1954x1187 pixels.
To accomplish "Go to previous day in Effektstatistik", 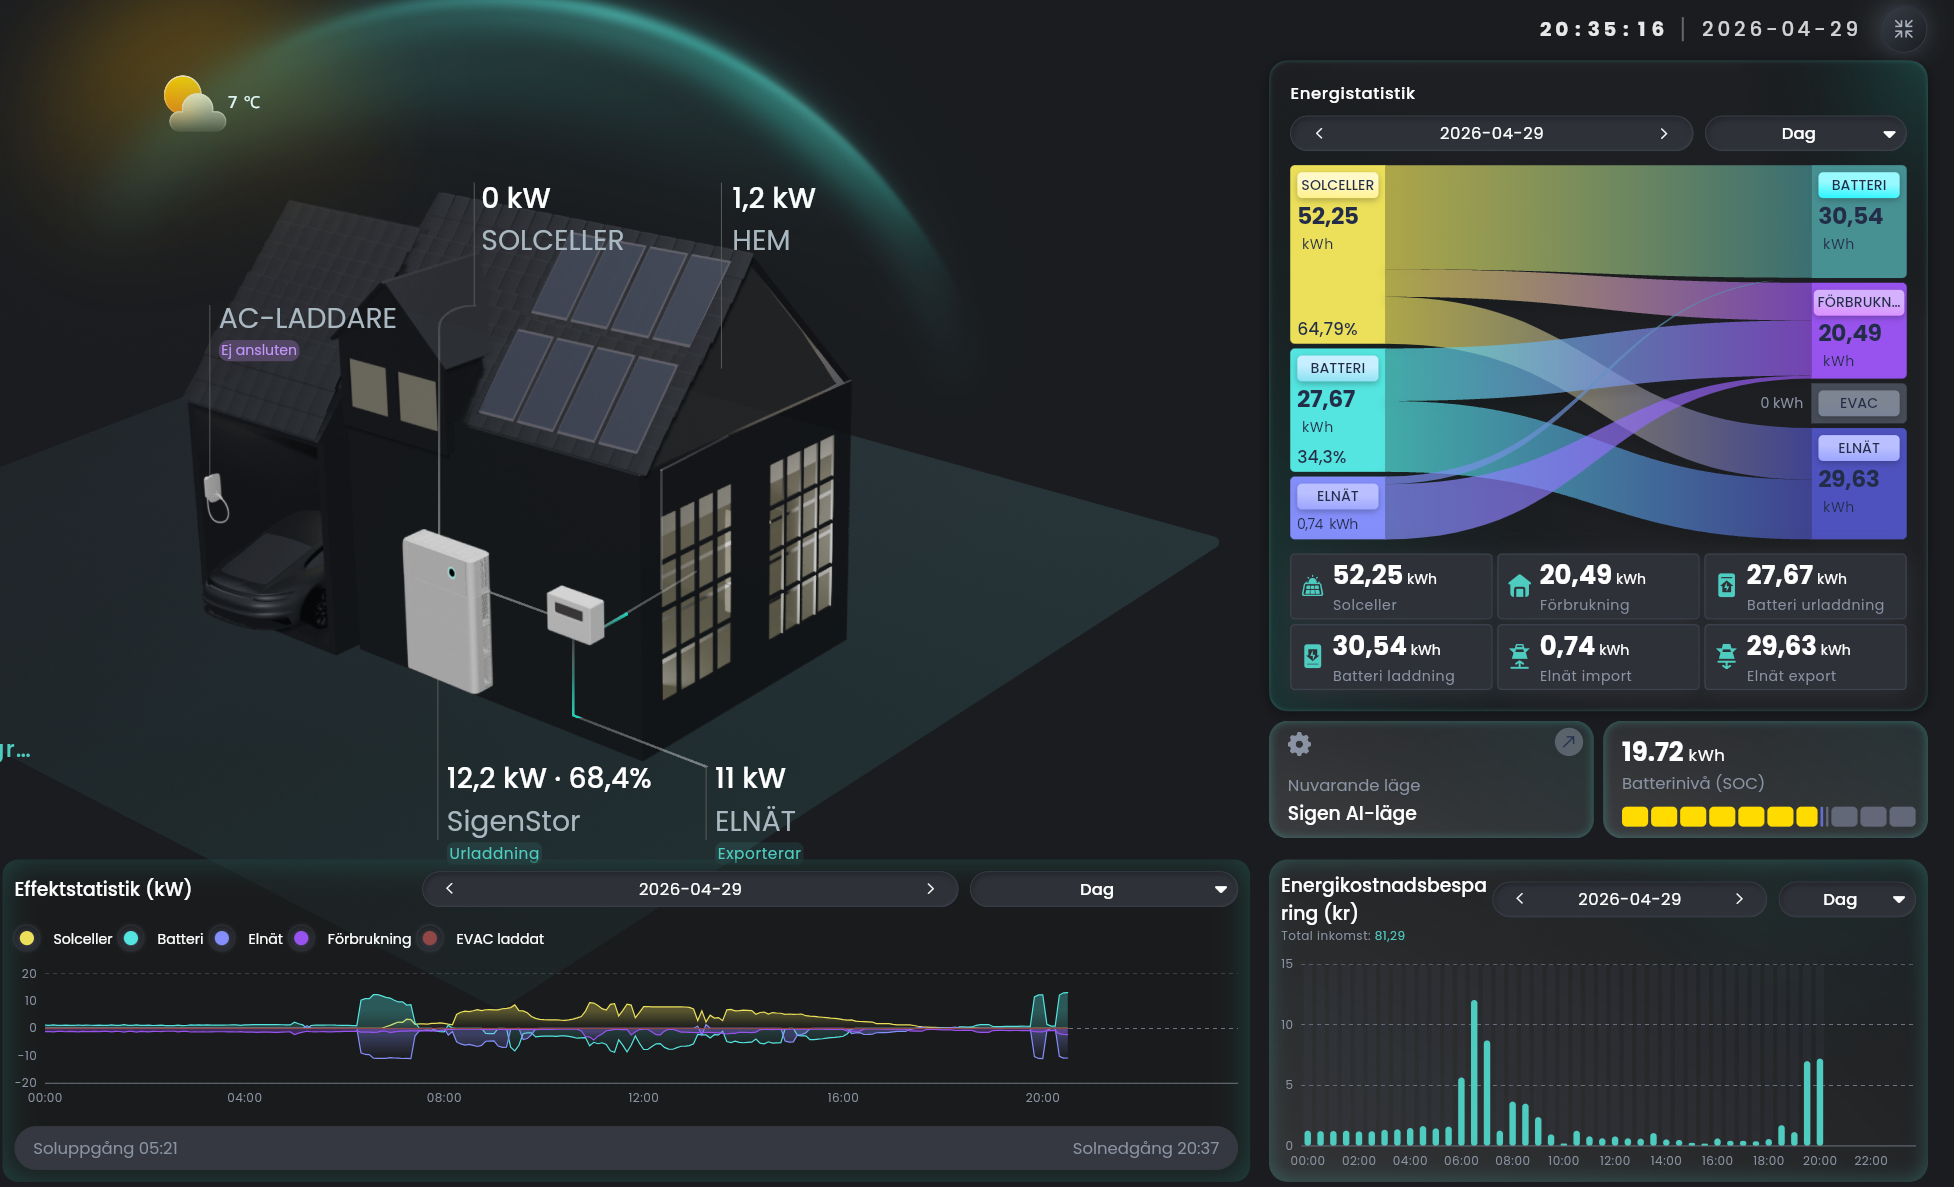I will tap(450, 889).
